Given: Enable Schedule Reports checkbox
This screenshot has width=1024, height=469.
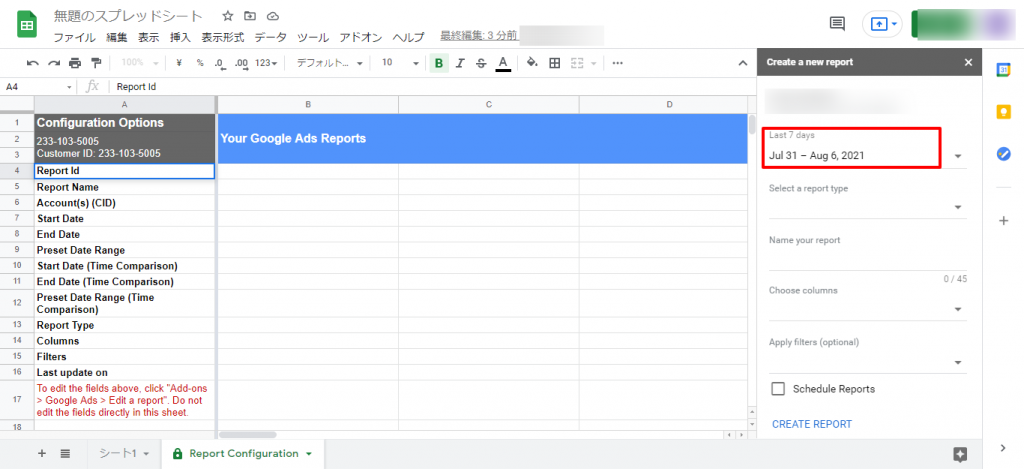Looking at the screenshot, I should click(778, 389).
